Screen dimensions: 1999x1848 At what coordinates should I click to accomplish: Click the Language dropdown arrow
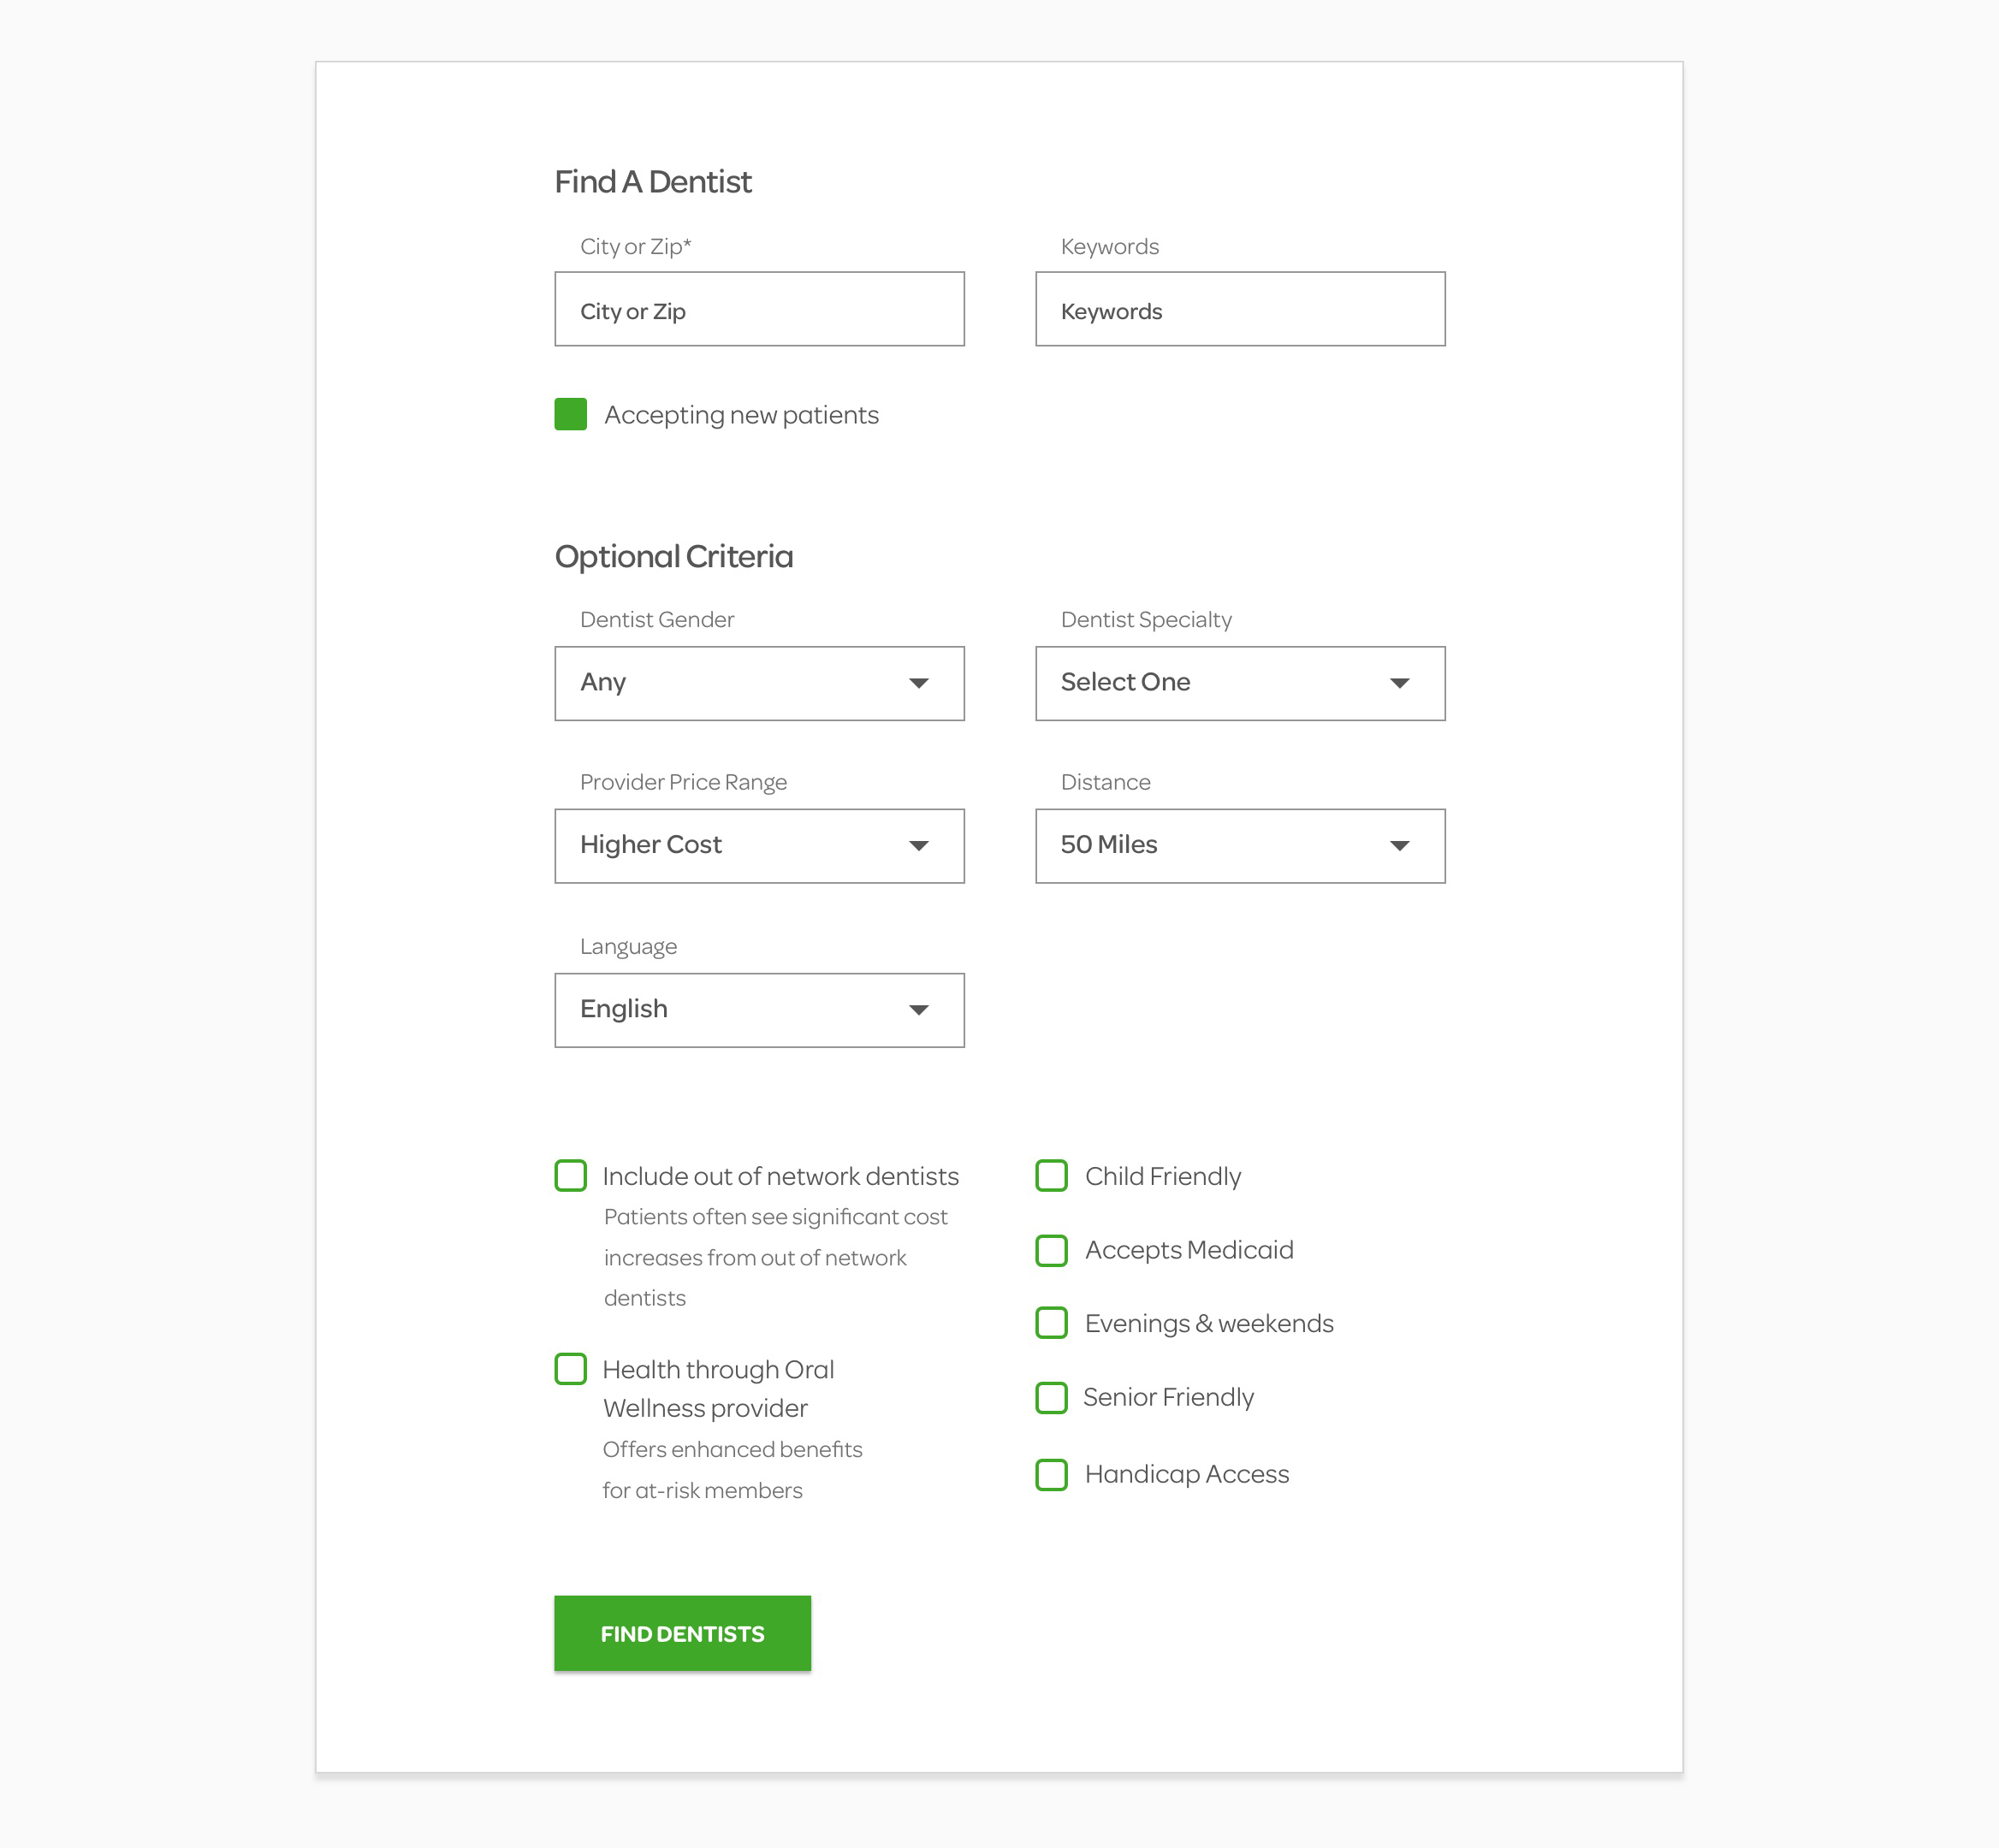point(918,1010)
